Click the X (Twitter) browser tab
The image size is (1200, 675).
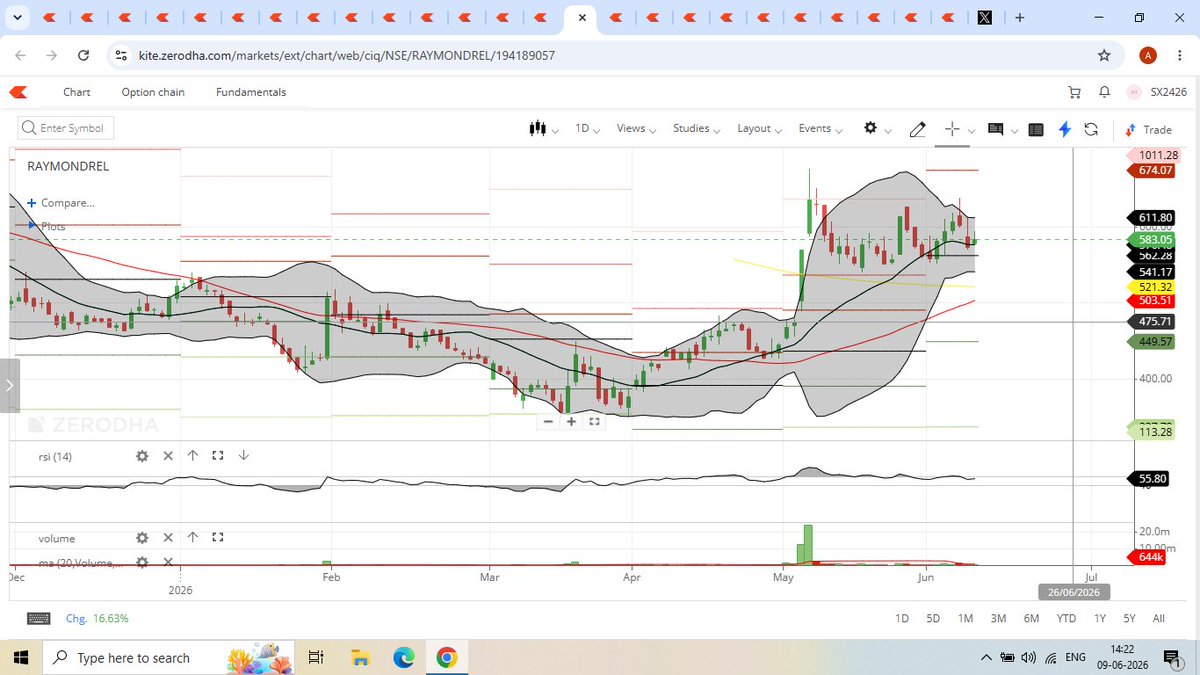coord(984,18)
